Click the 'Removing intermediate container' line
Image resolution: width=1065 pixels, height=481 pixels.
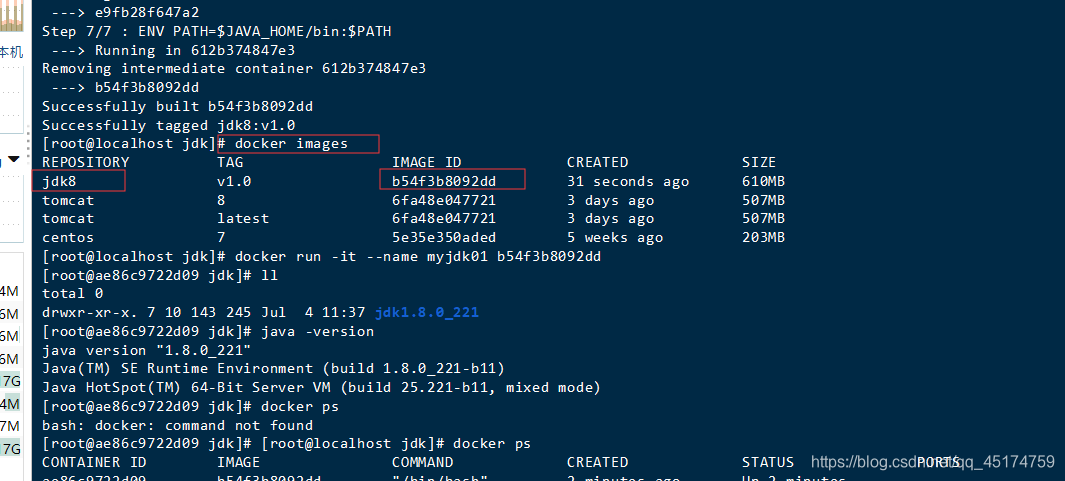[234, 69]
